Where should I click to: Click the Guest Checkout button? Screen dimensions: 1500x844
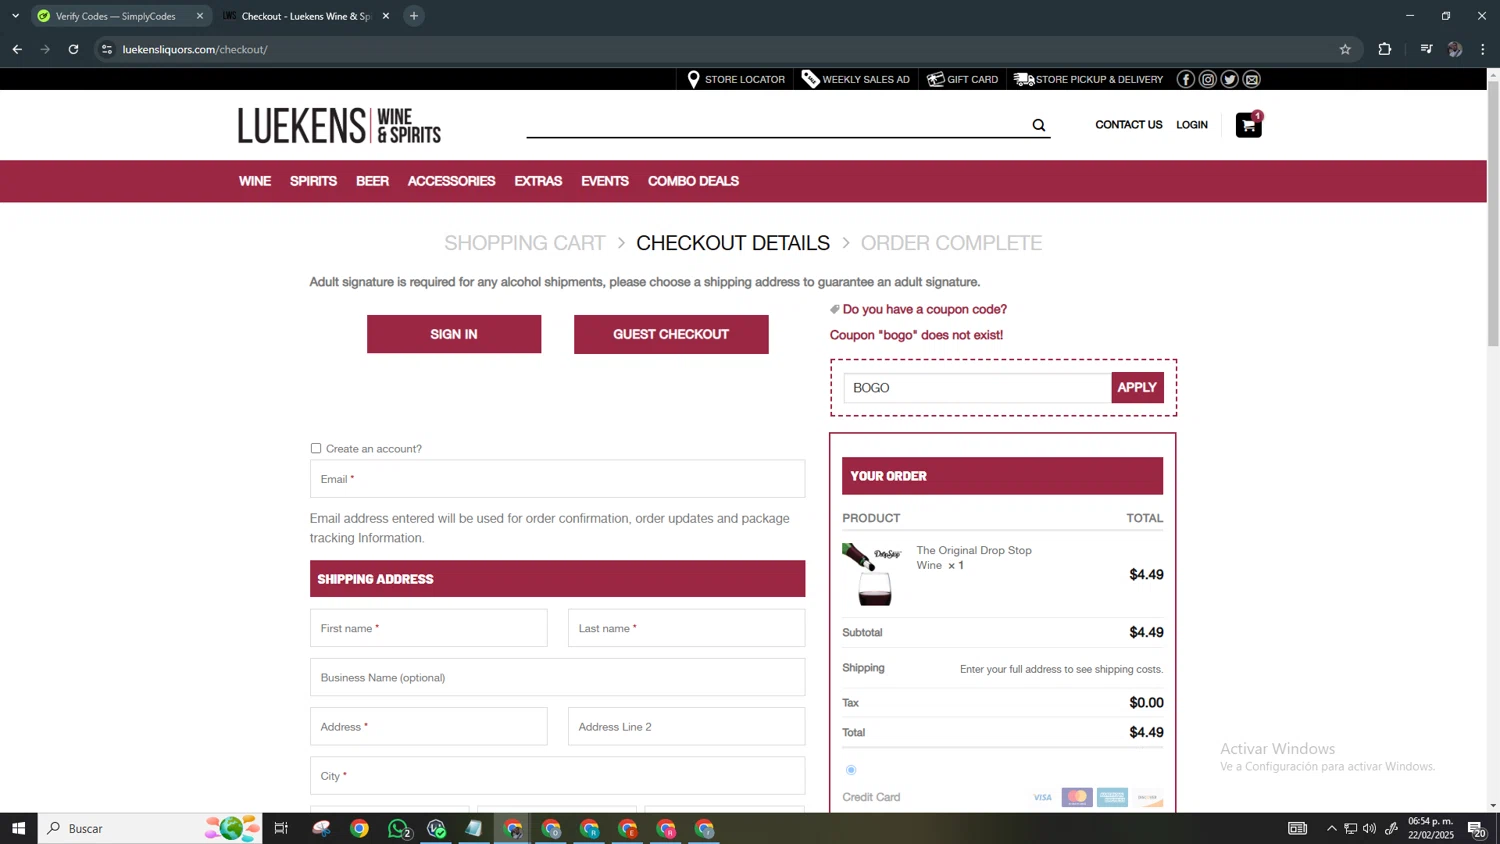(x=671, y=334)
